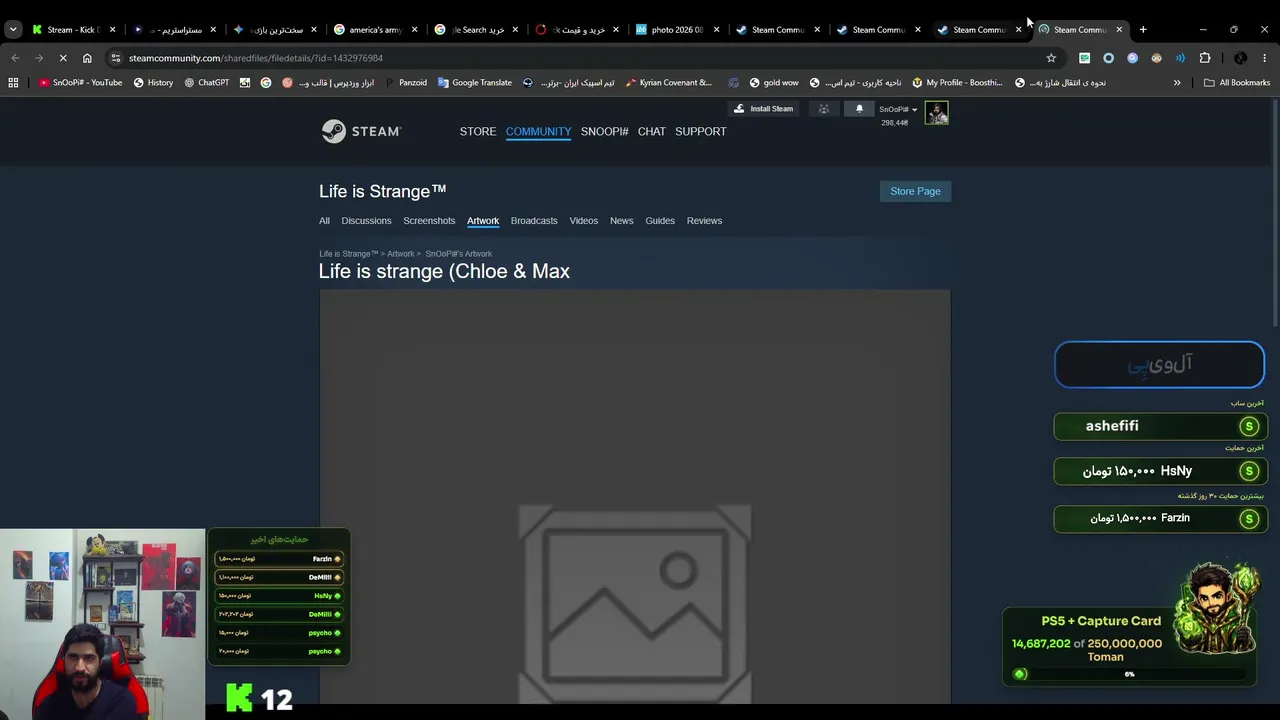Open the History bookmark
The width and height of the screenshot is (1280, 720).
pyautogui.click(x=153, y=83)
